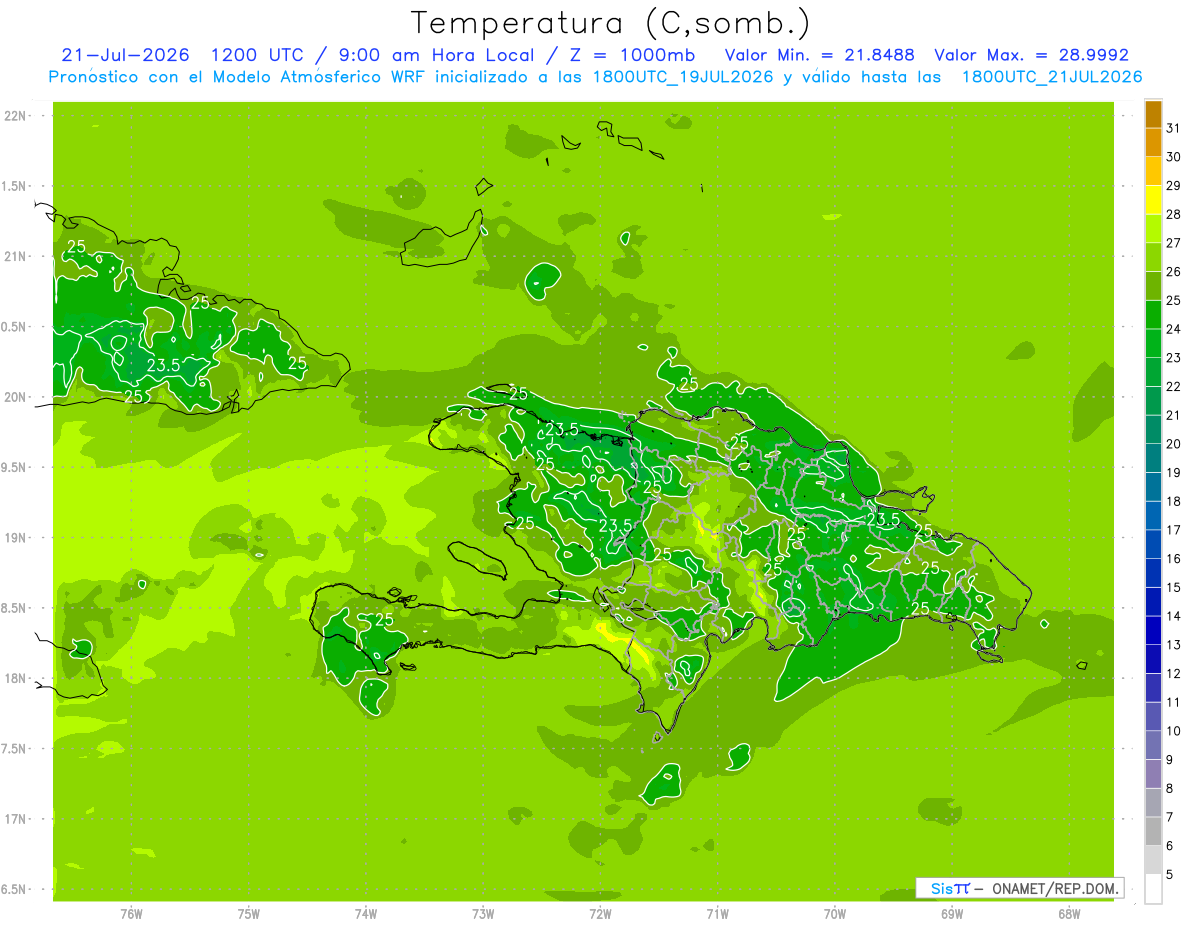
Task: Click the color scale value "31"
Action: [1173, 128]
